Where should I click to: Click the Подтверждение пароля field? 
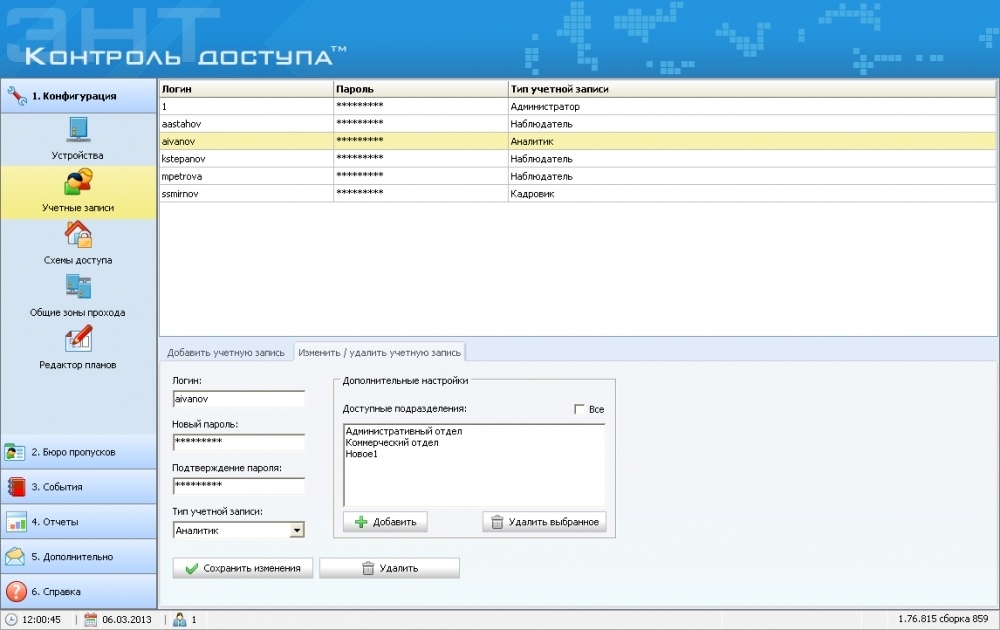239,486
